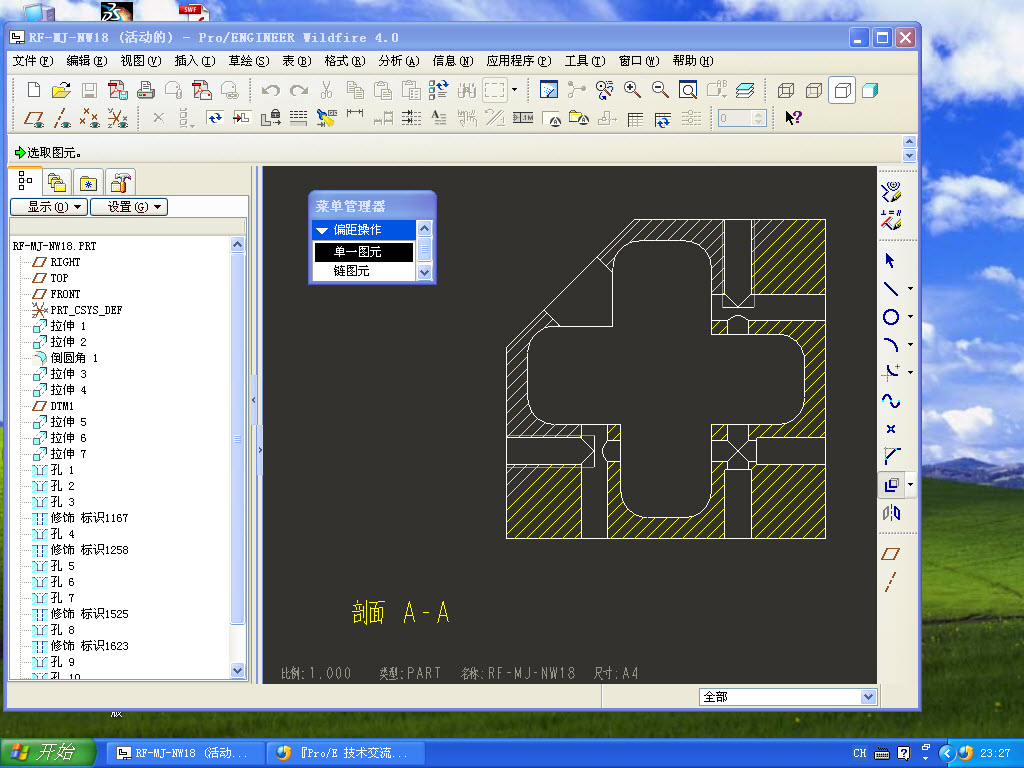Zoom in using the magnifier plus icon
This screenshot has width=1024, height=768.
(x=632, y=89)
